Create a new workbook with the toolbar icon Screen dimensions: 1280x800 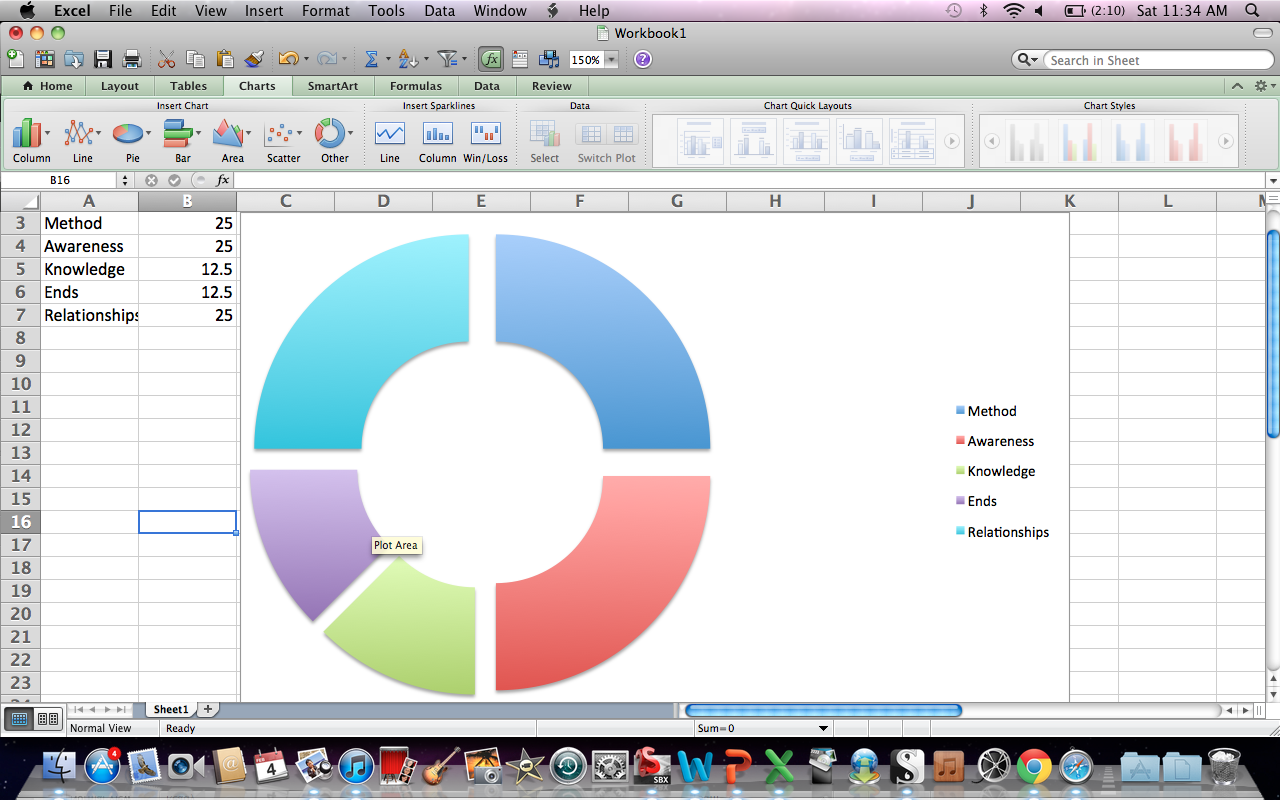click(15, 59)
